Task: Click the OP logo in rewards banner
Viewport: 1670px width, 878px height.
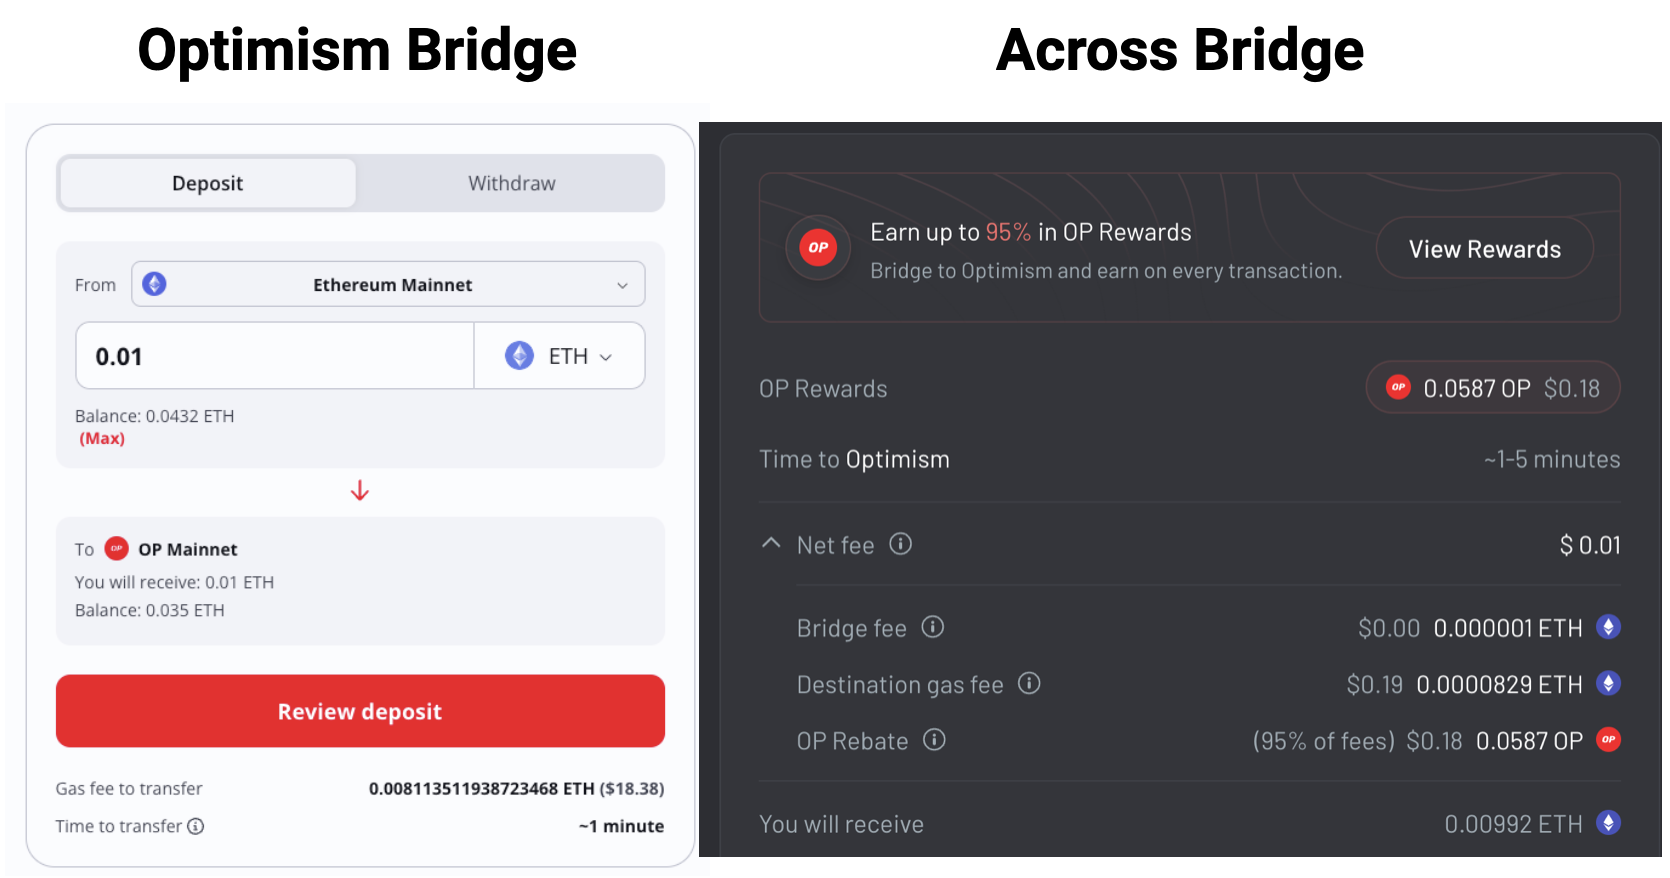Action: (818, 248)
